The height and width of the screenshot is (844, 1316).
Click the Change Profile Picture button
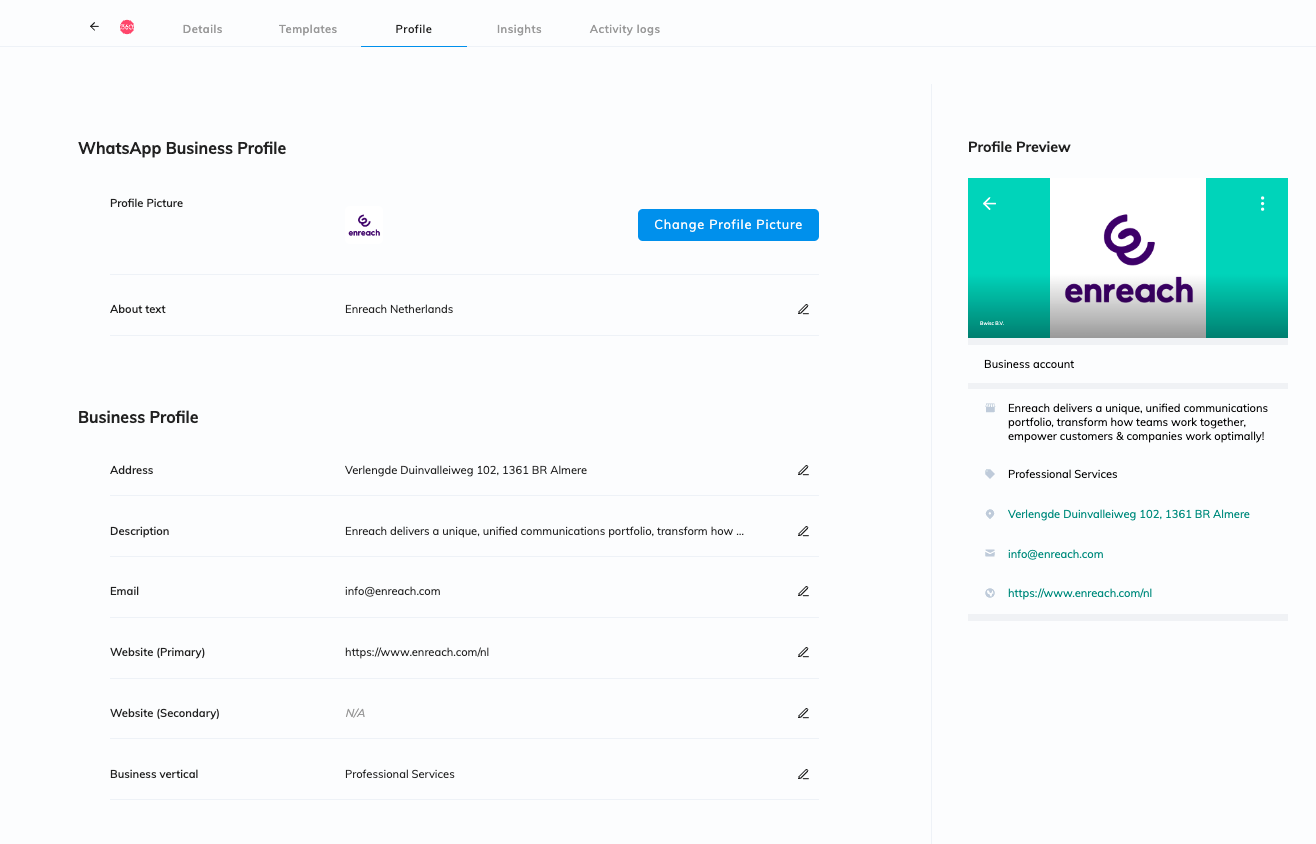click(728, 225)
